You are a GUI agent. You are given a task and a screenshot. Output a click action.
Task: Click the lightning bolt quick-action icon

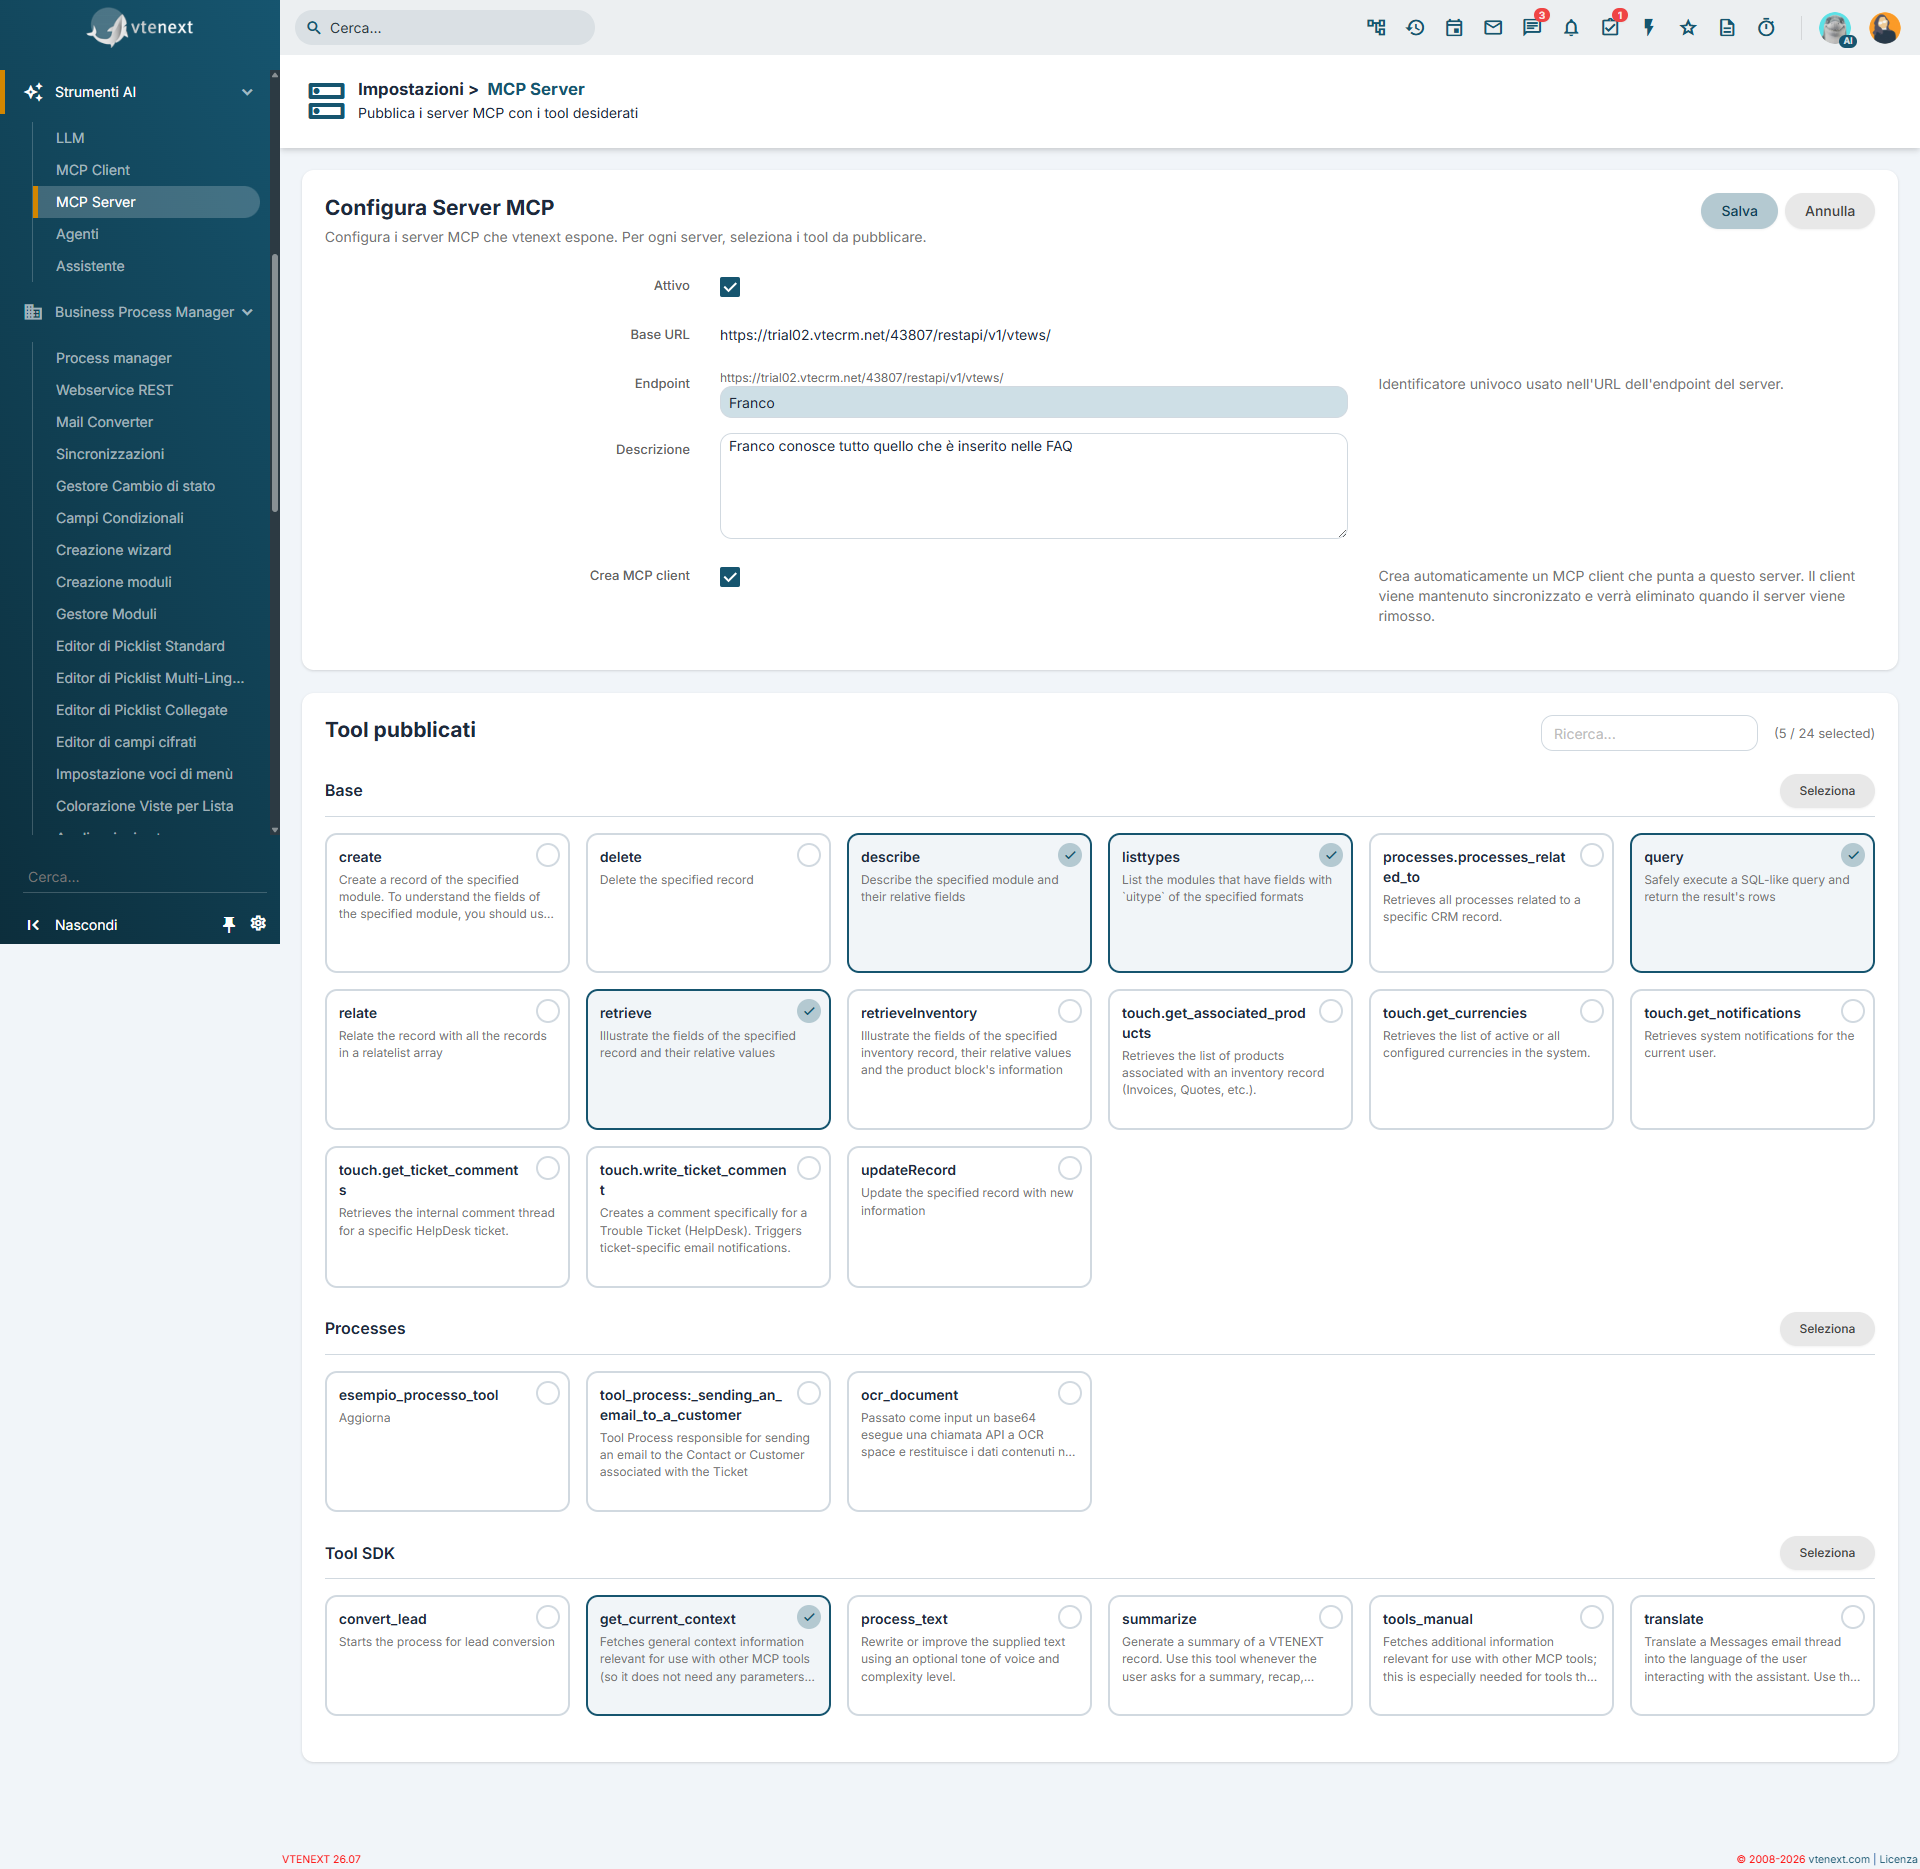click(1649, 28)
